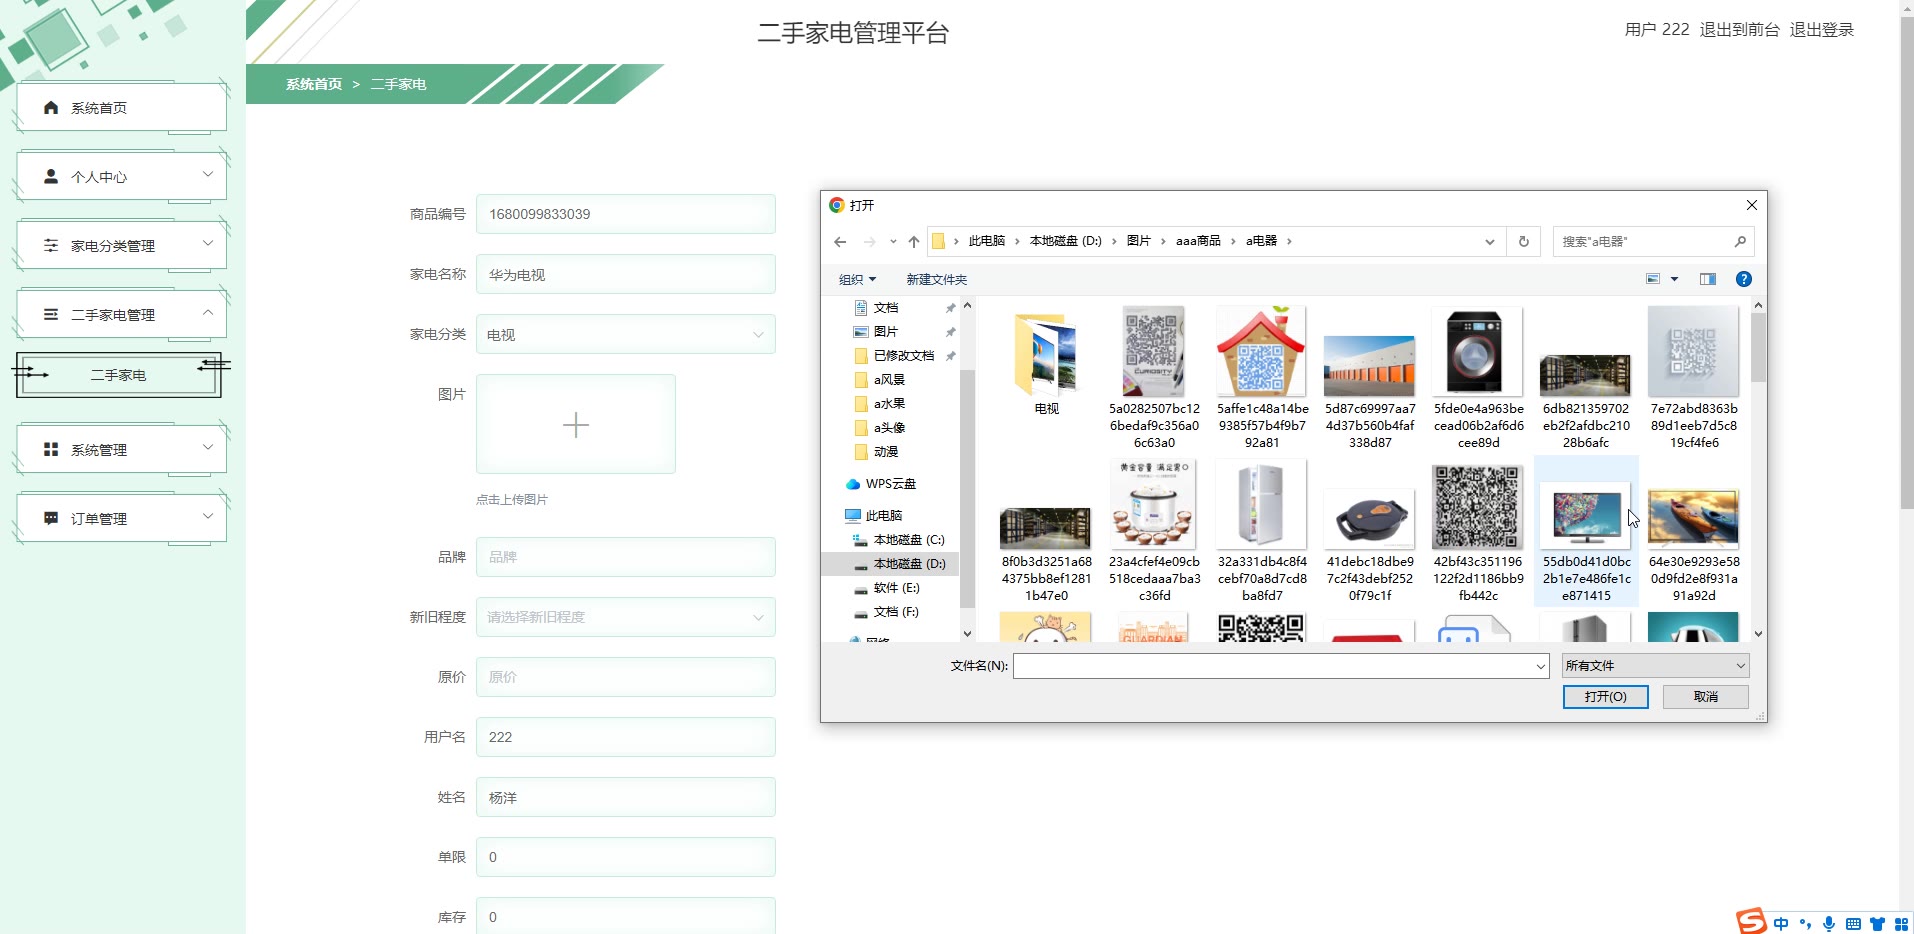Image resolution: width=1914 pixels, height=934 pixels.
Task: Click the 品牌 input field
Action: coord(625,557)
